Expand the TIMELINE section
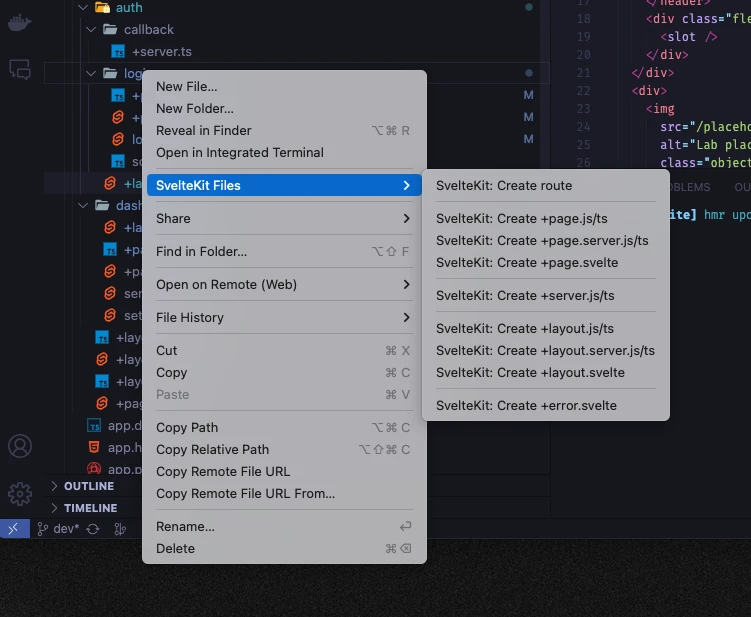 pos(90,508)
